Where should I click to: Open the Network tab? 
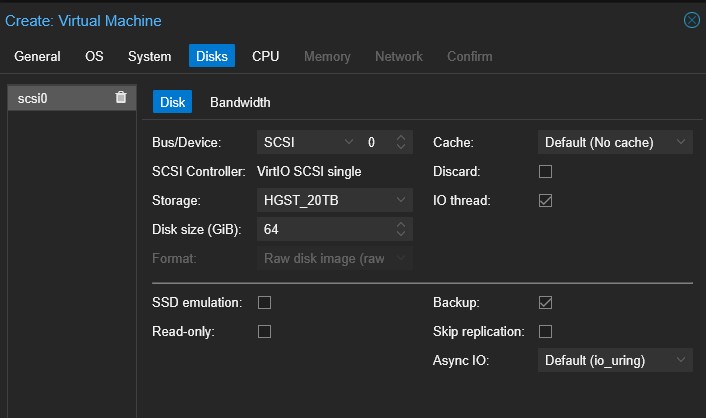coord(398,56)
